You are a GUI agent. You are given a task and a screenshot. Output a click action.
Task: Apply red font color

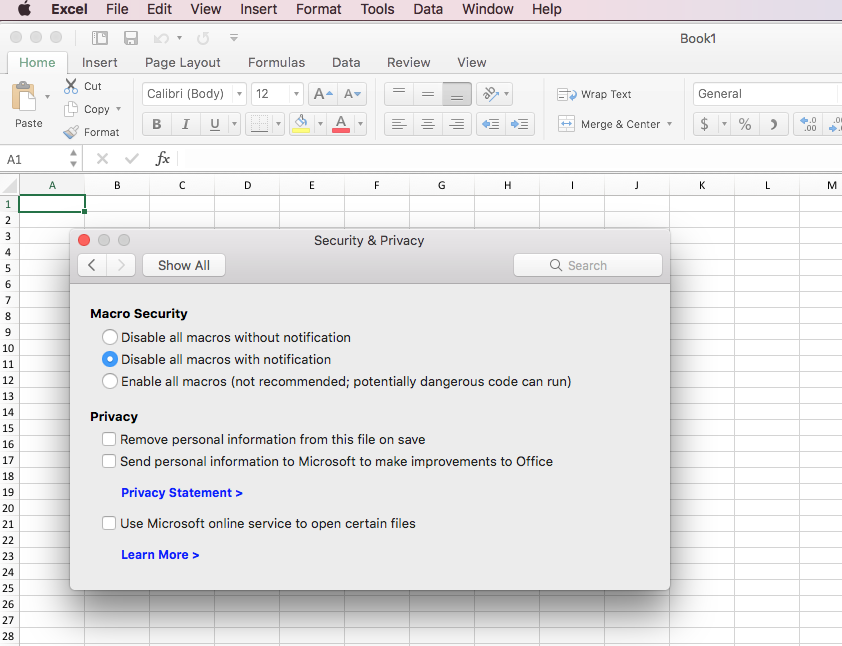click(342, 124)
